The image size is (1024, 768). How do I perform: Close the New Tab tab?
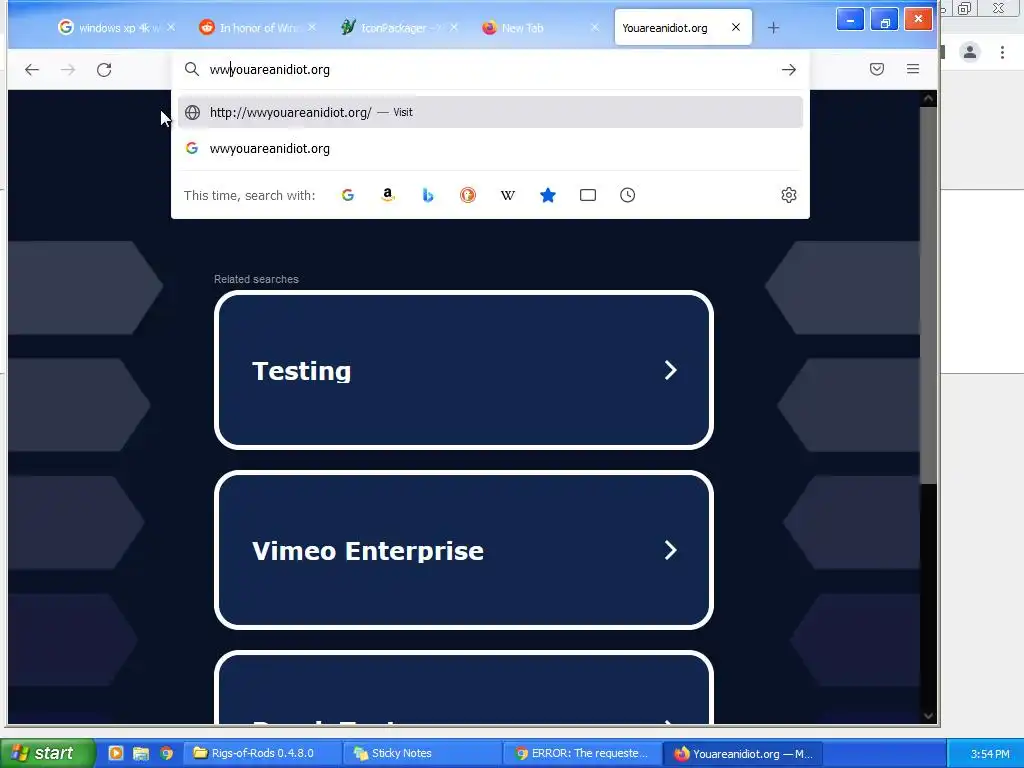click(594, 27)
